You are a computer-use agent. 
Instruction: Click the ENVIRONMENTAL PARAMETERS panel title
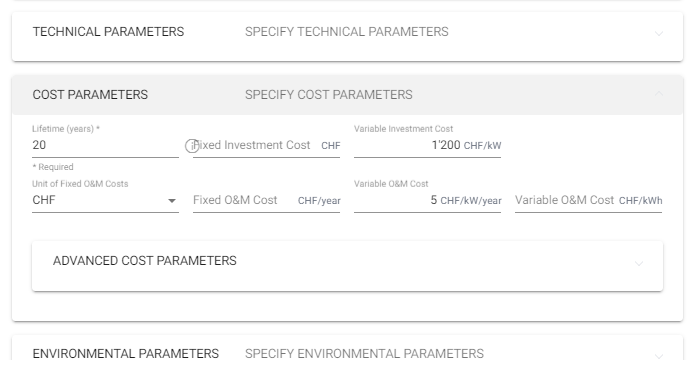(126, 354)
